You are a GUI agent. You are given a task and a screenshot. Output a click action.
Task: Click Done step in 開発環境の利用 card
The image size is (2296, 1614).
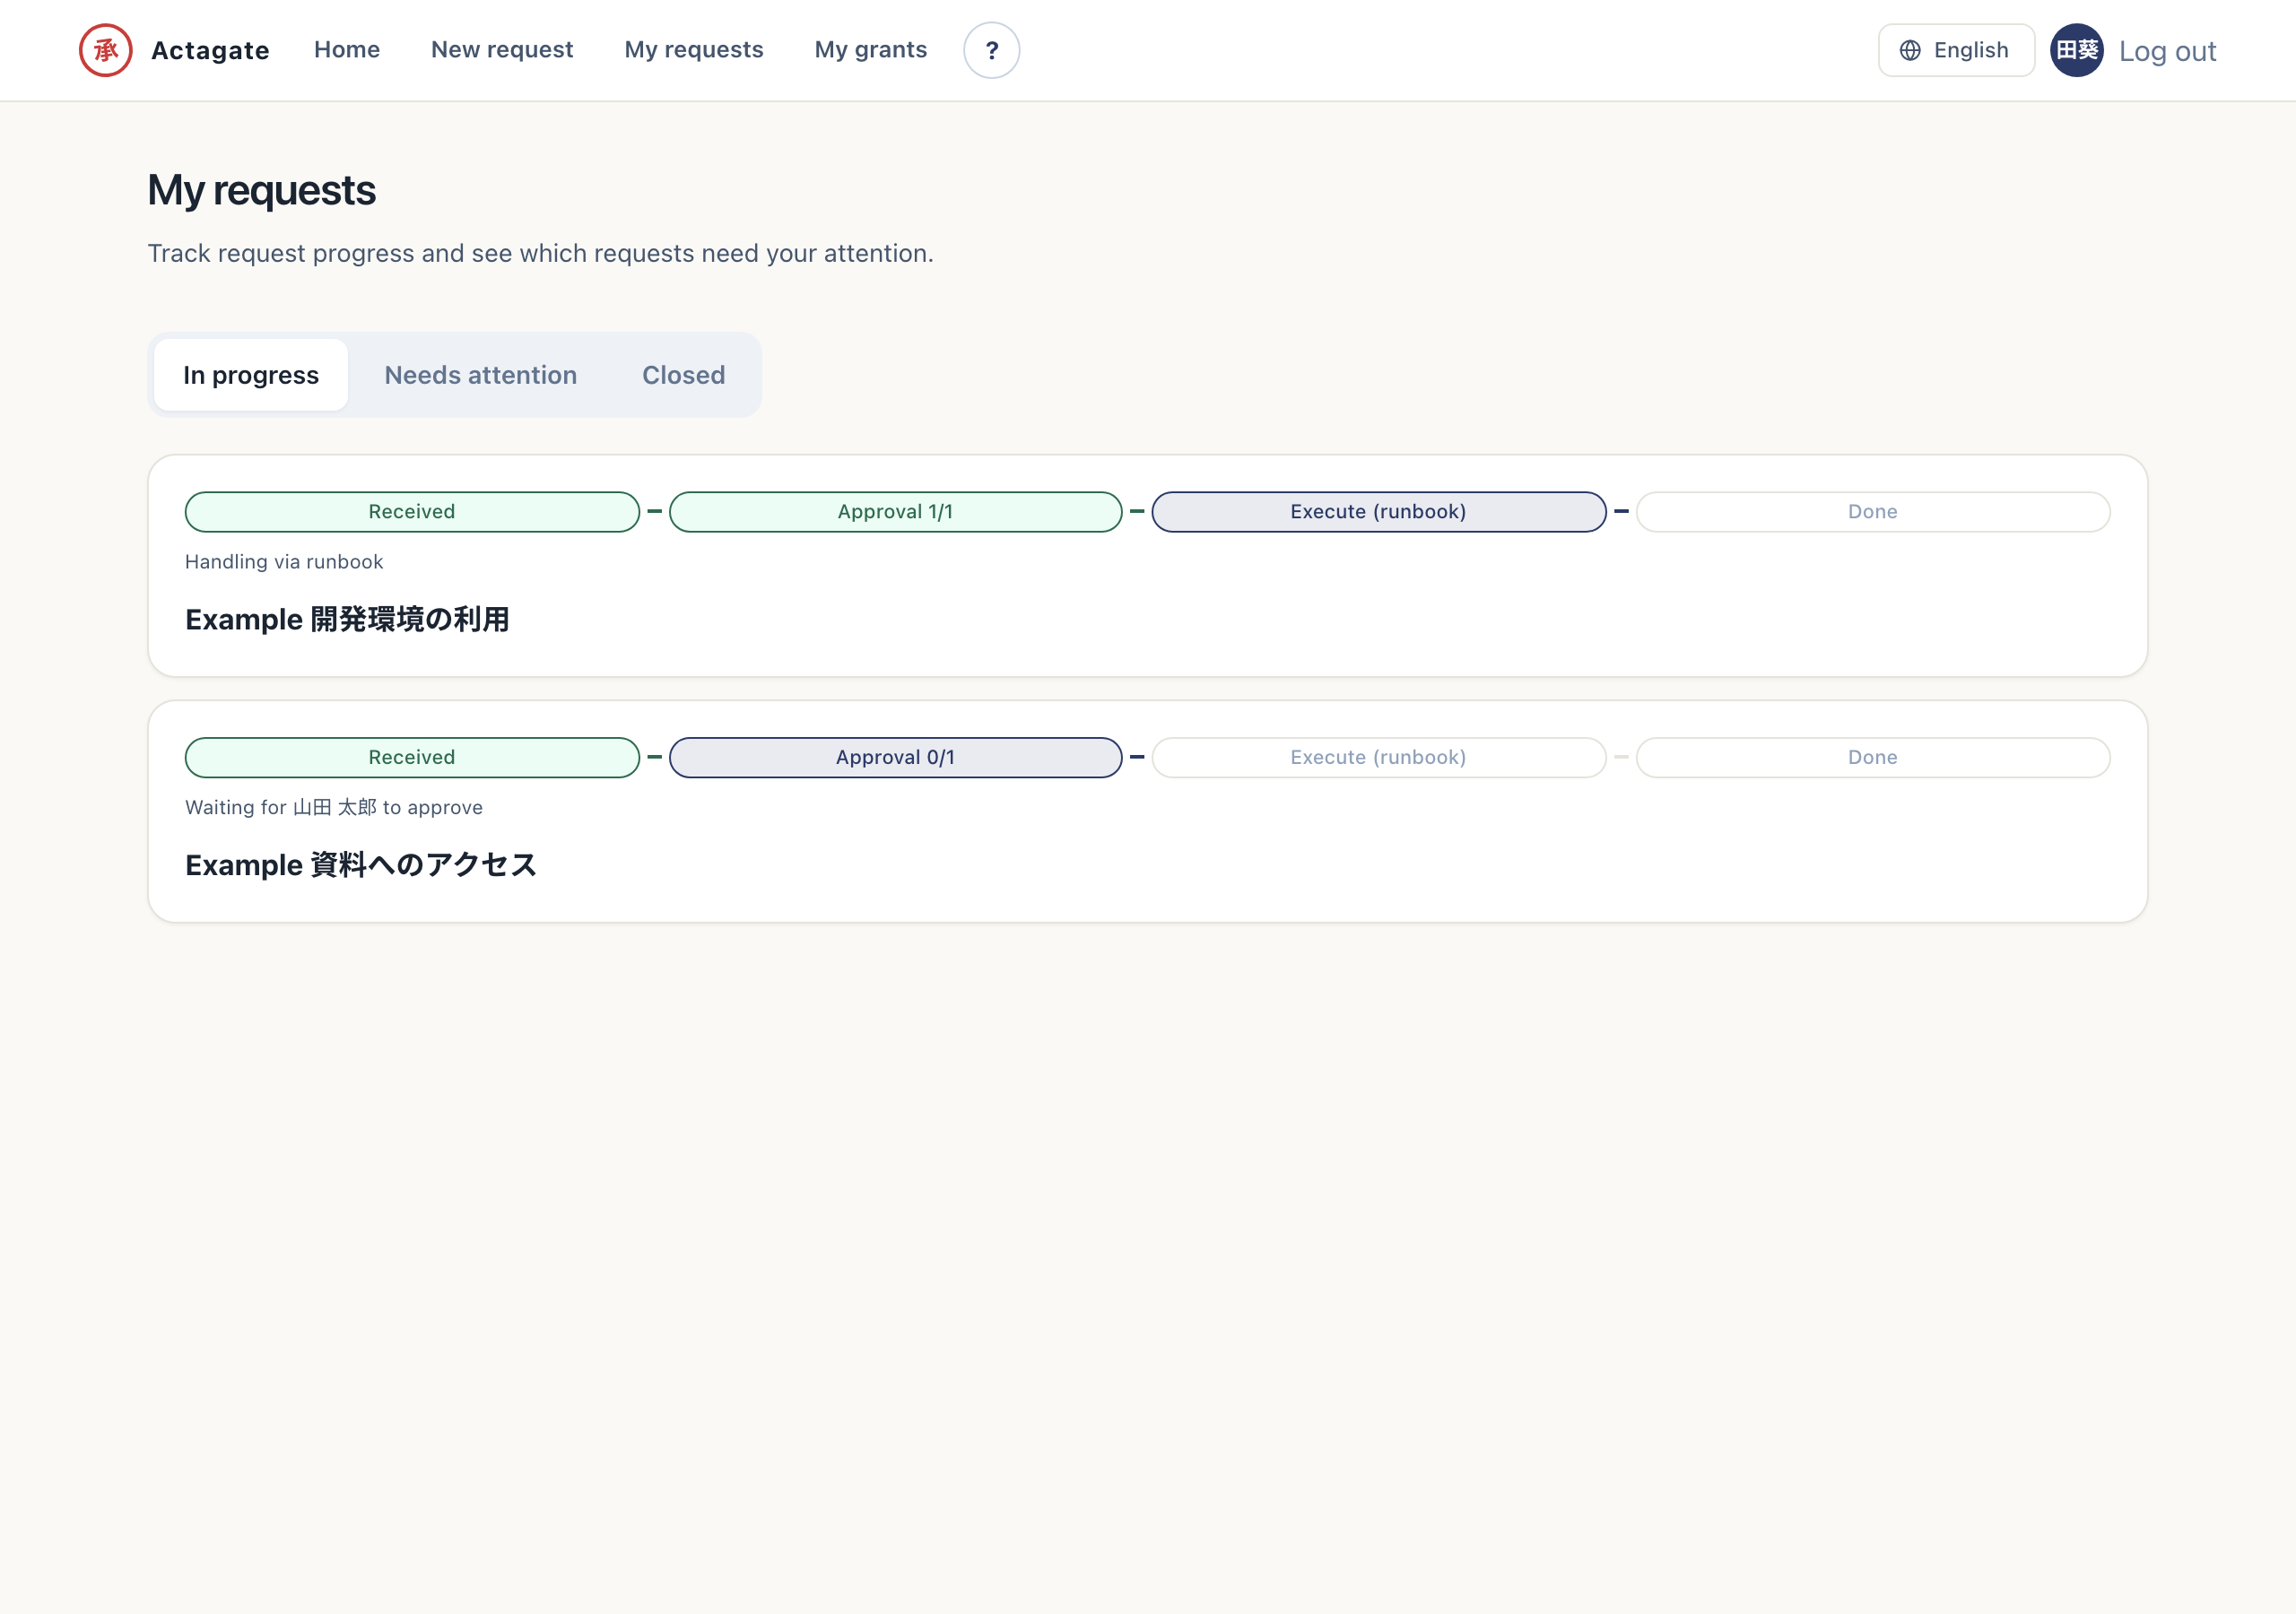(x=1873, y=512)
